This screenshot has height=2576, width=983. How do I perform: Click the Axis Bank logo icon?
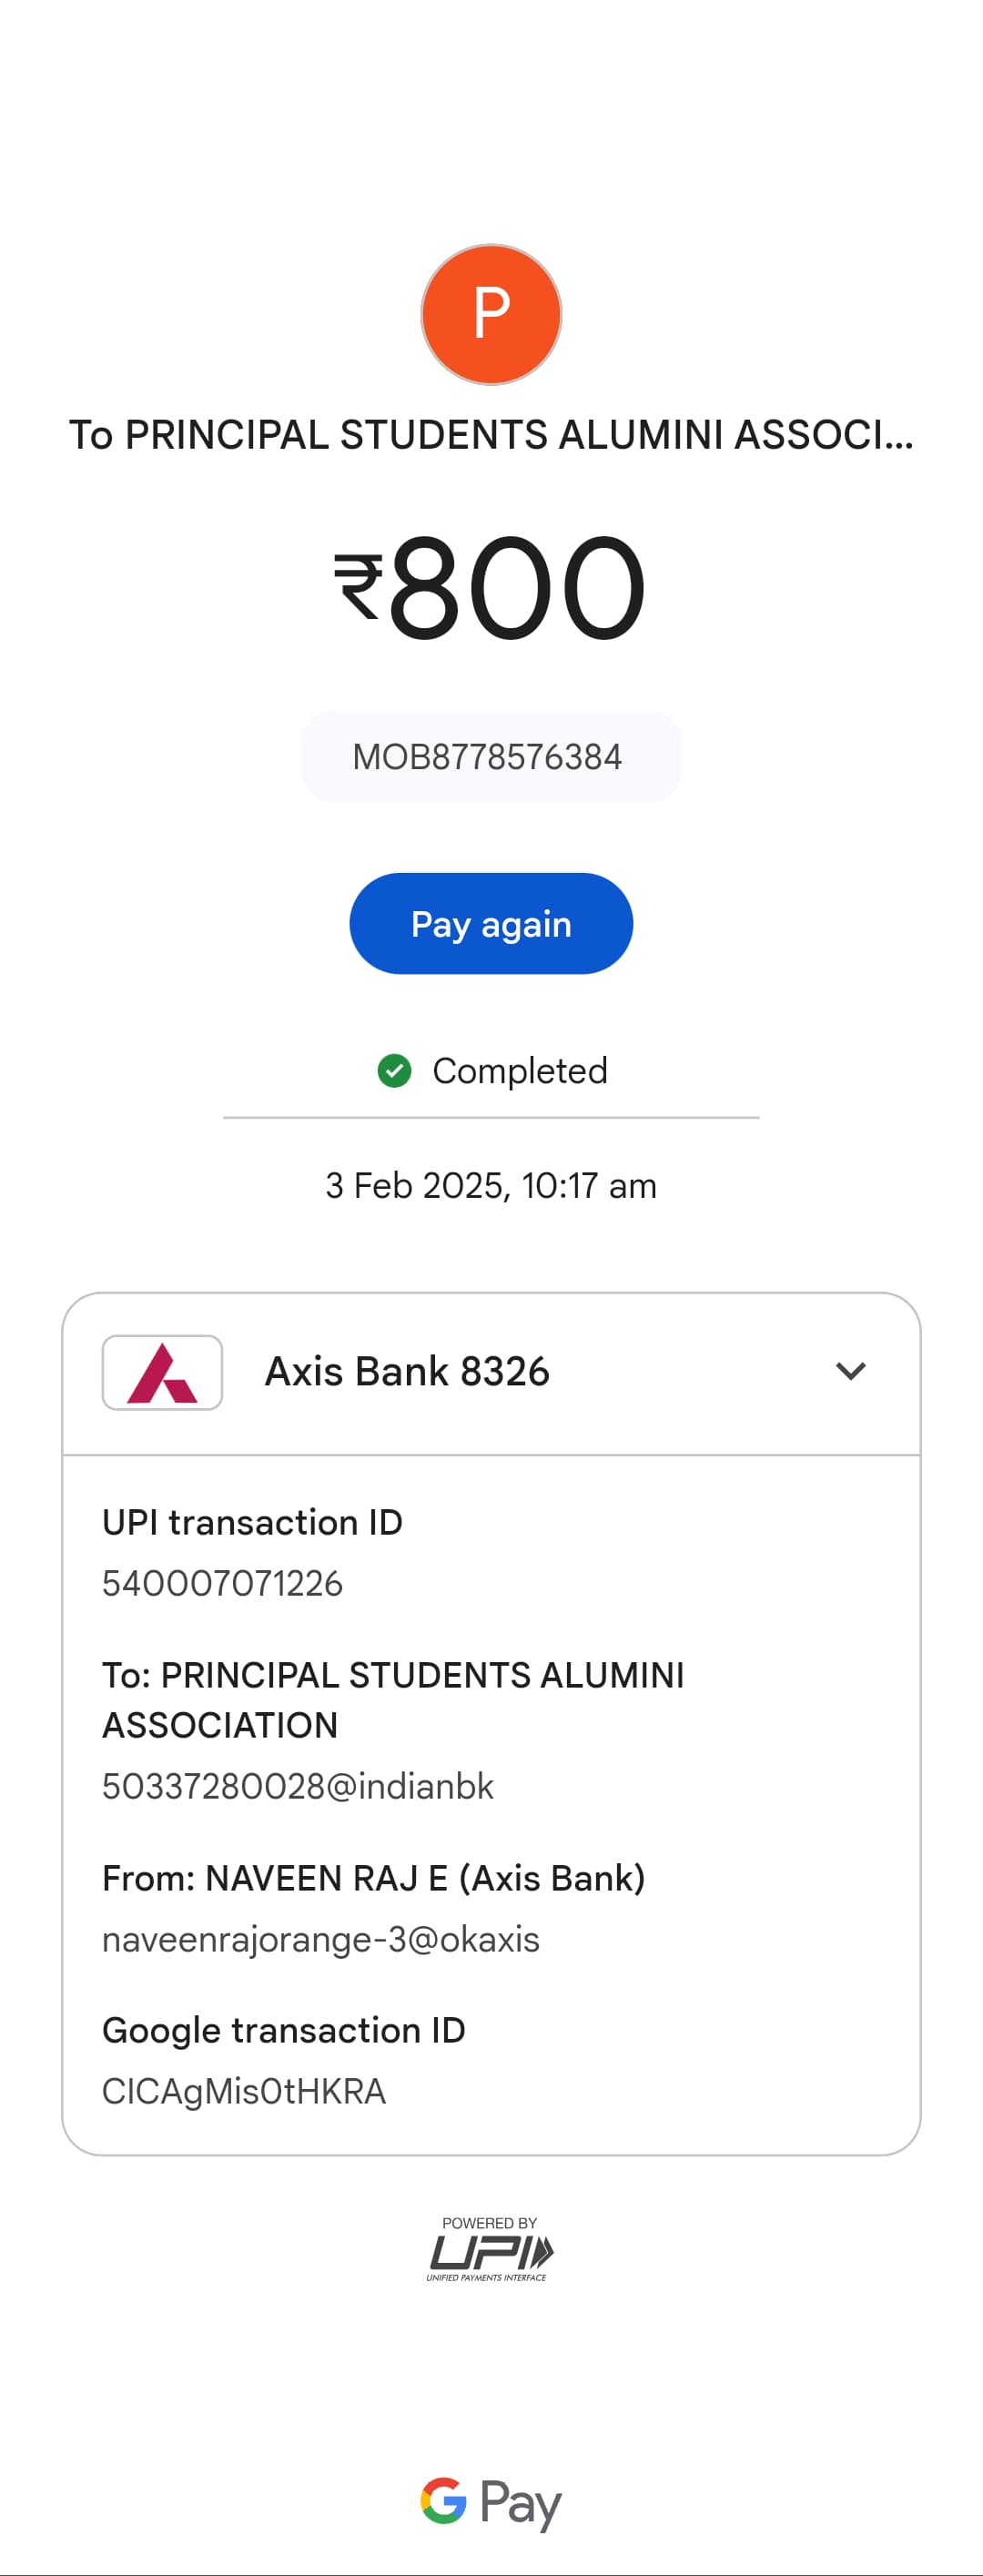162,1372
